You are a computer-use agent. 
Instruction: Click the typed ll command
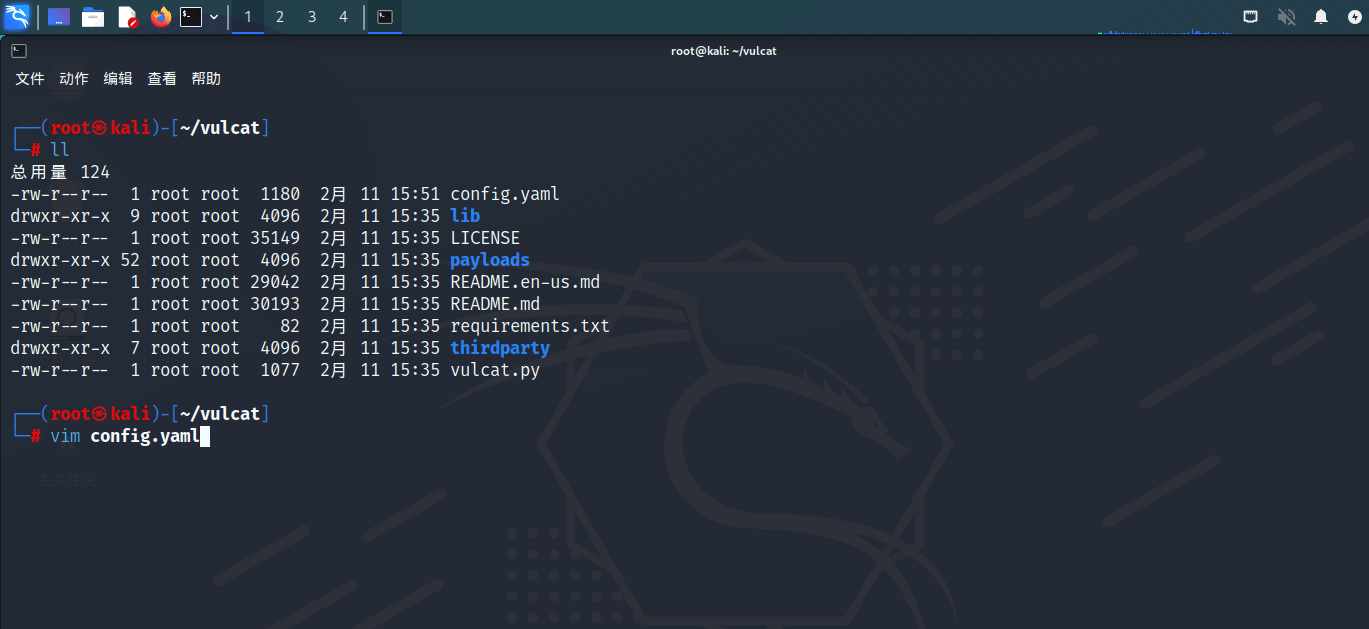click(x=60, y=150)
